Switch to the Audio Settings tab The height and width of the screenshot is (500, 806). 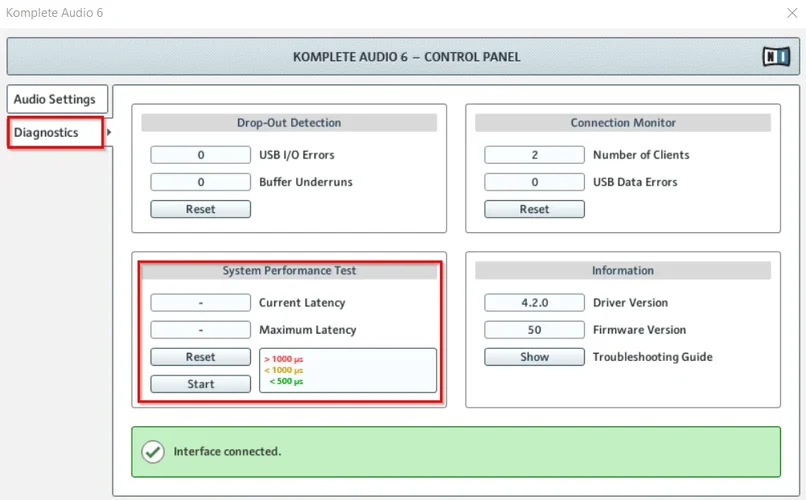tap(57, 99)
